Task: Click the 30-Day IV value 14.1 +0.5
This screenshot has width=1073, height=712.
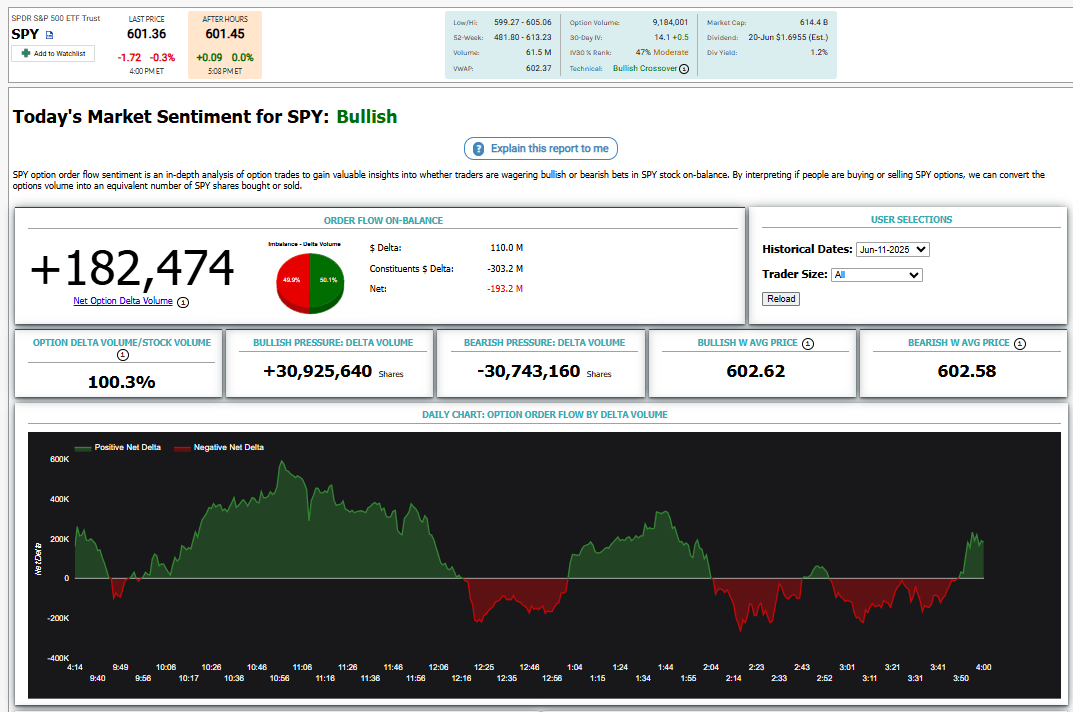Action: point(671,38)
